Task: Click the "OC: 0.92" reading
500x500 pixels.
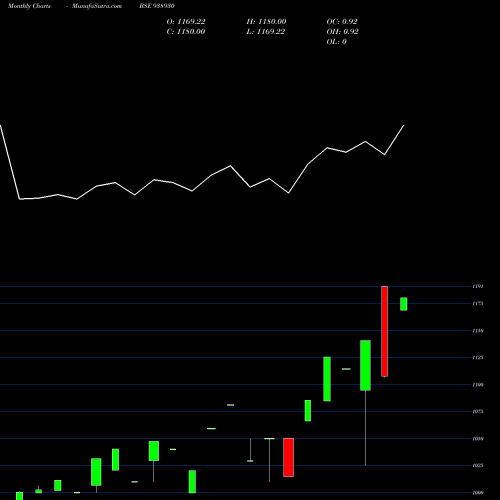Action: click(x=342, y=22)
